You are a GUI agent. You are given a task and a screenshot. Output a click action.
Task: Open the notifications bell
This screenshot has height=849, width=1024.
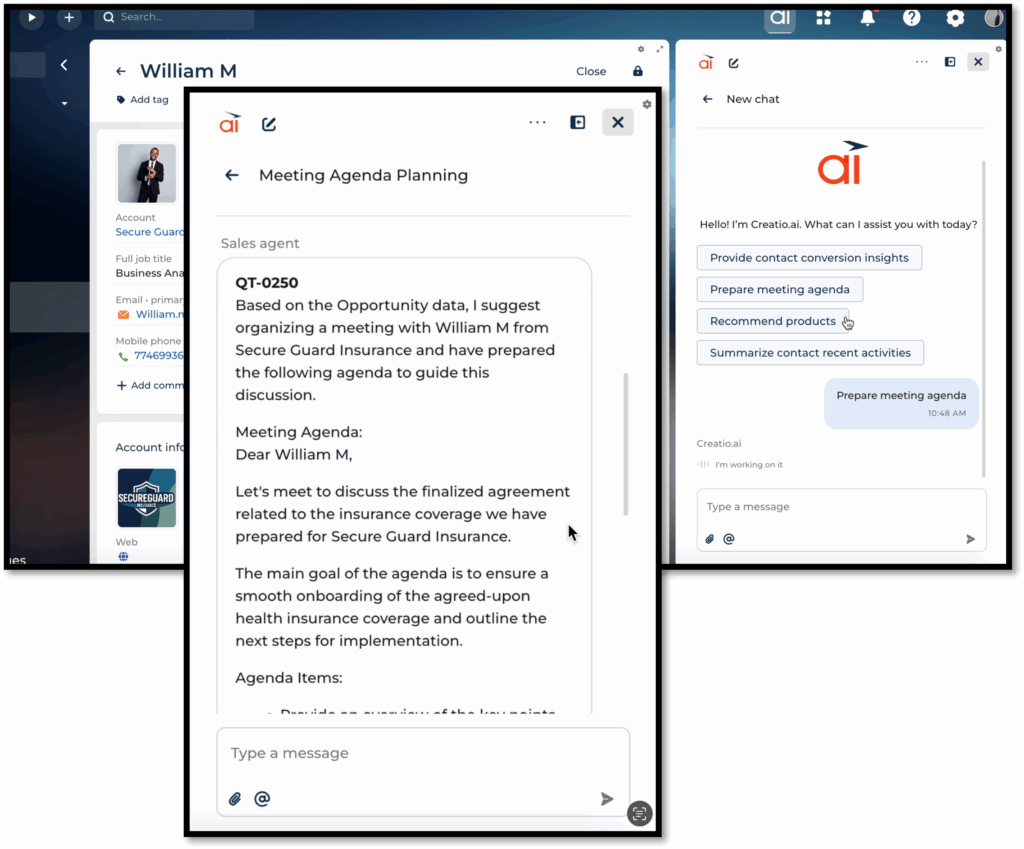(x=867, y=18)
